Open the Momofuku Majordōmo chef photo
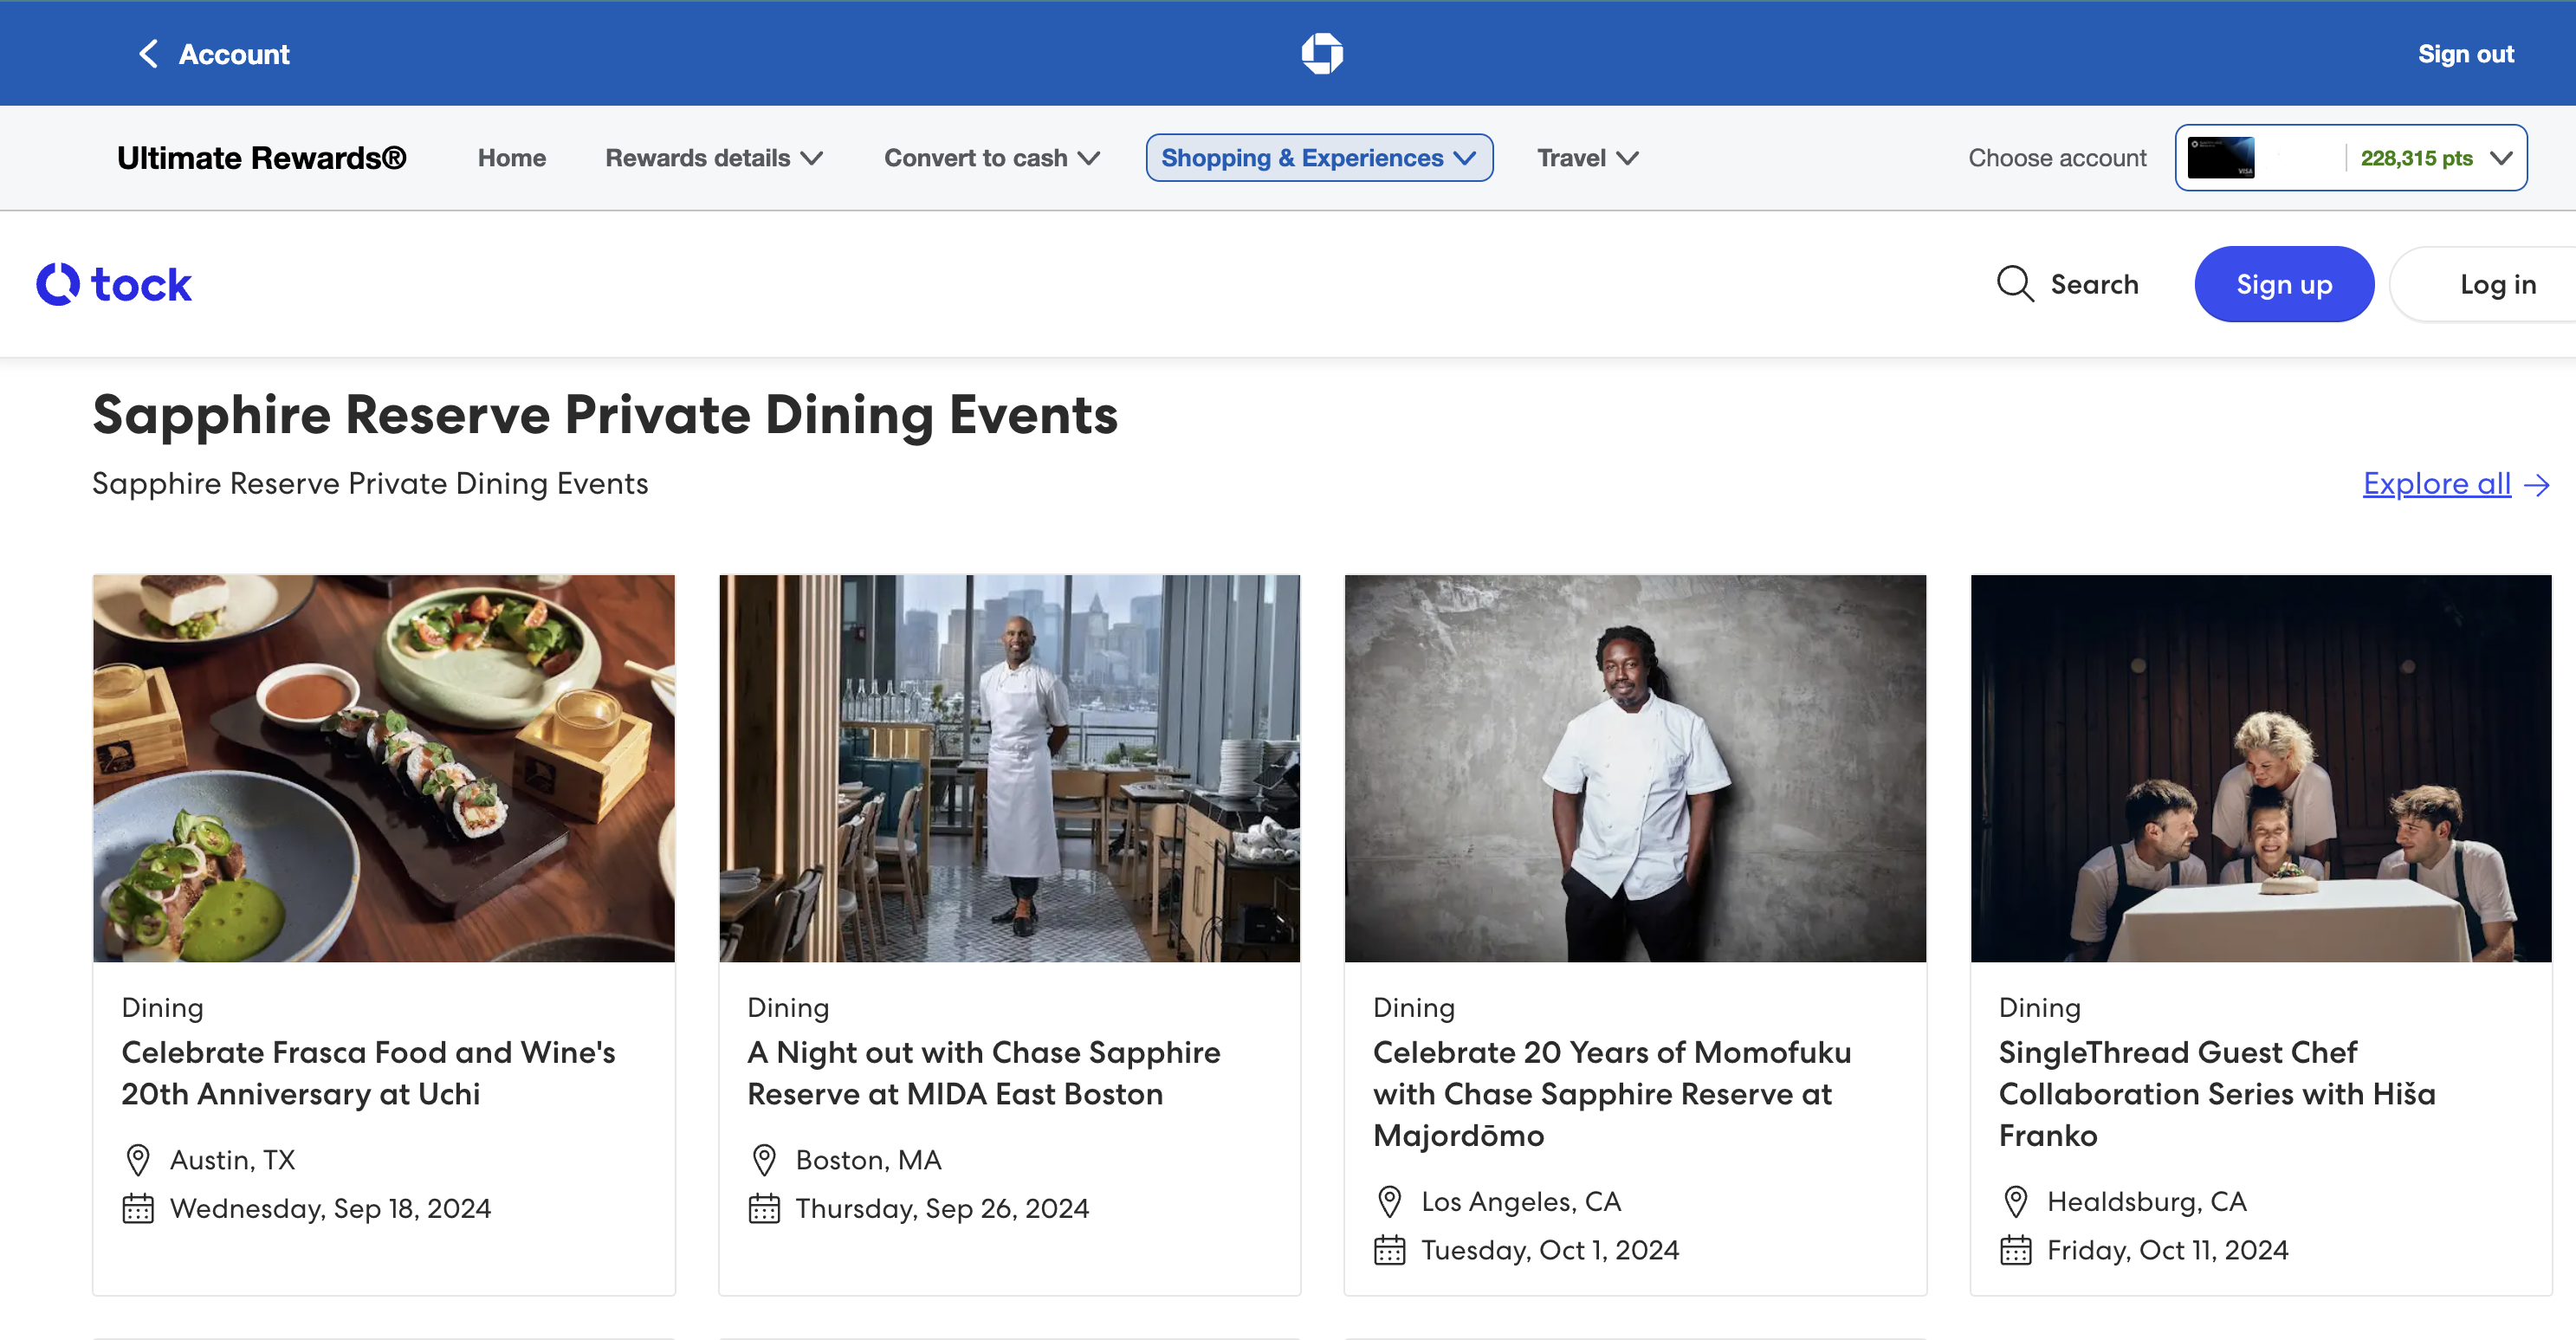 pyautogui.click(x=1634, y=768)
